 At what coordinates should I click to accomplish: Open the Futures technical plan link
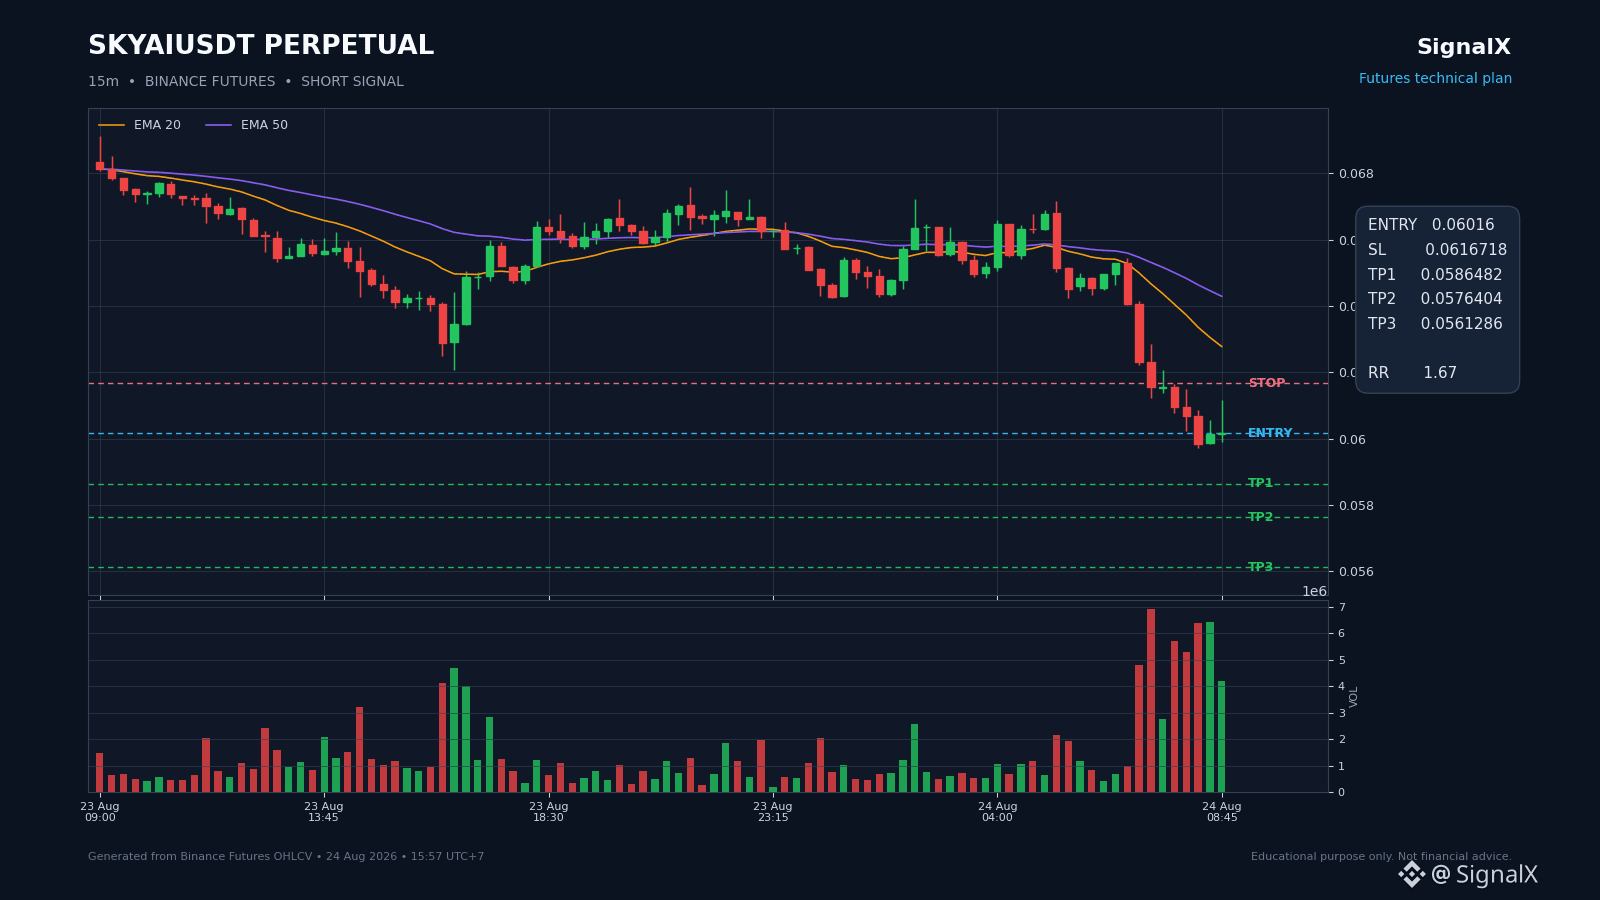tap(1435, 79)
